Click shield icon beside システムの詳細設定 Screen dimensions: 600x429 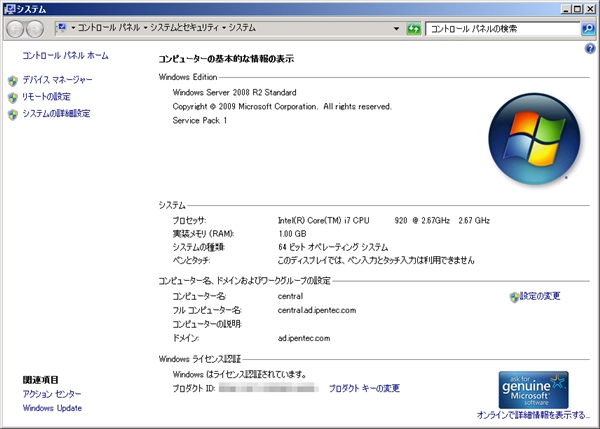tap(13, 114)
